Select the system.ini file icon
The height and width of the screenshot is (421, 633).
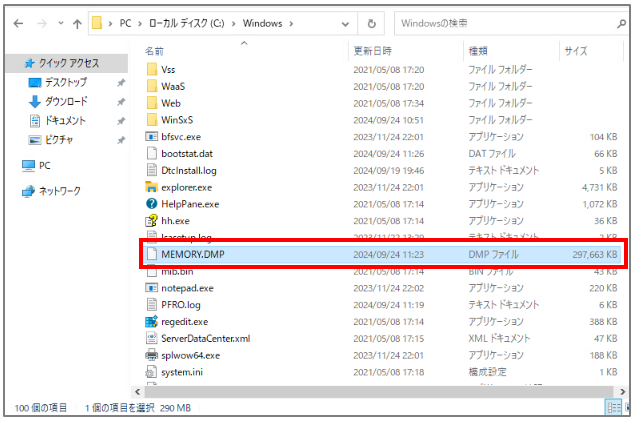(151, 372)
